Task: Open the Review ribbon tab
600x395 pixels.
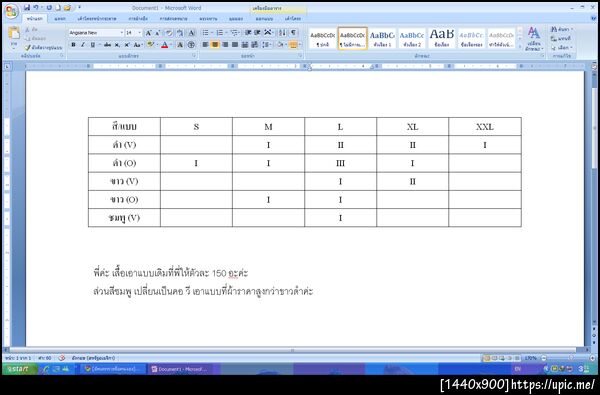Action: pyautogui.click(x=208, y=18)
